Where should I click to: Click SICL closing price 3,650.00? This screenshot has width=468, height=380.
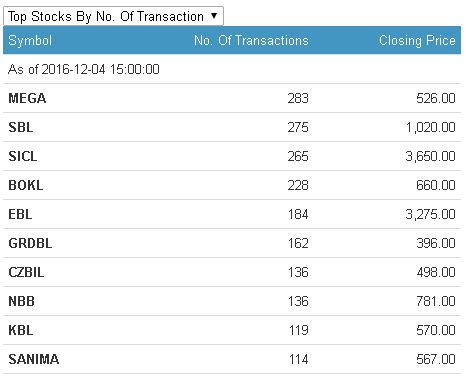pos(430,156)
